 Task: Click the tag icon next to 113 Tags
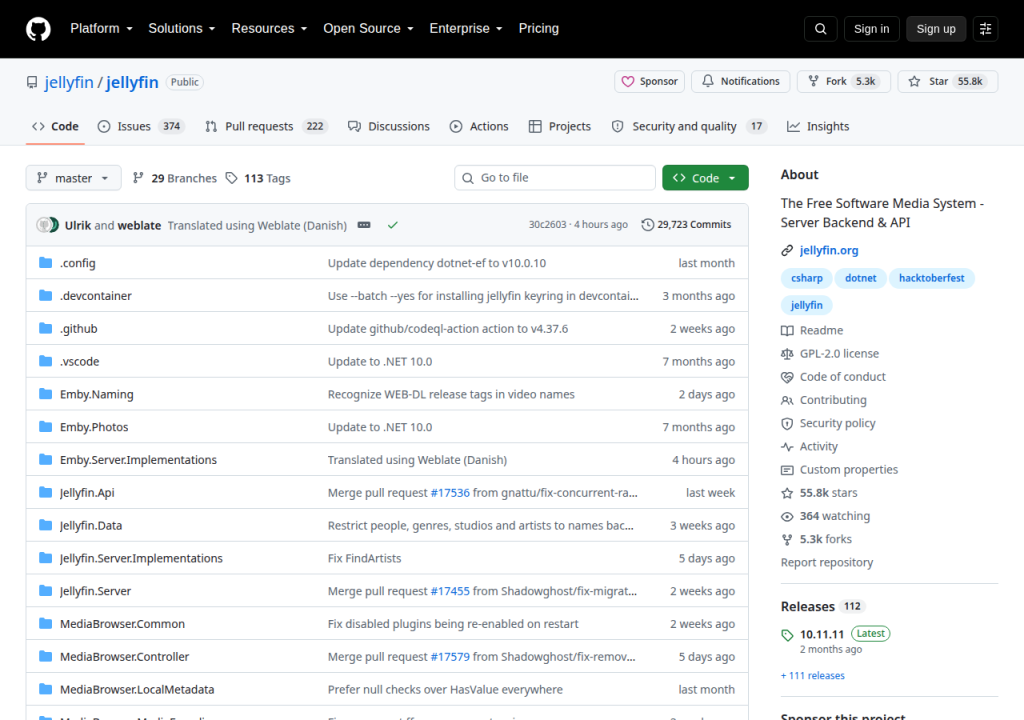231,178
